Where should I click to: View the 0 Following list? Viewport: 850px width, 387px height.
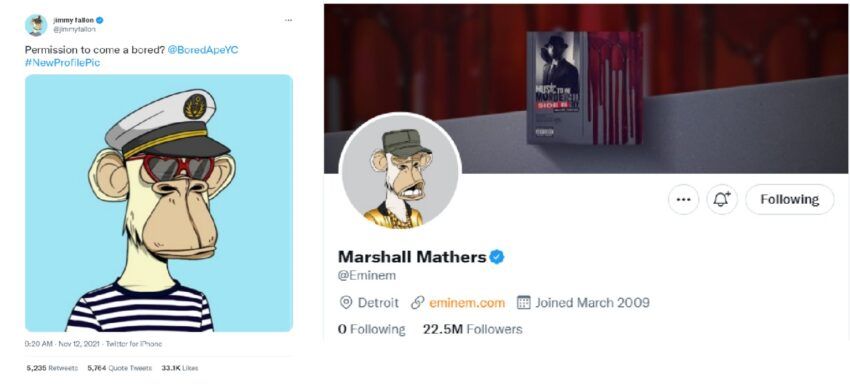(371, 330)
